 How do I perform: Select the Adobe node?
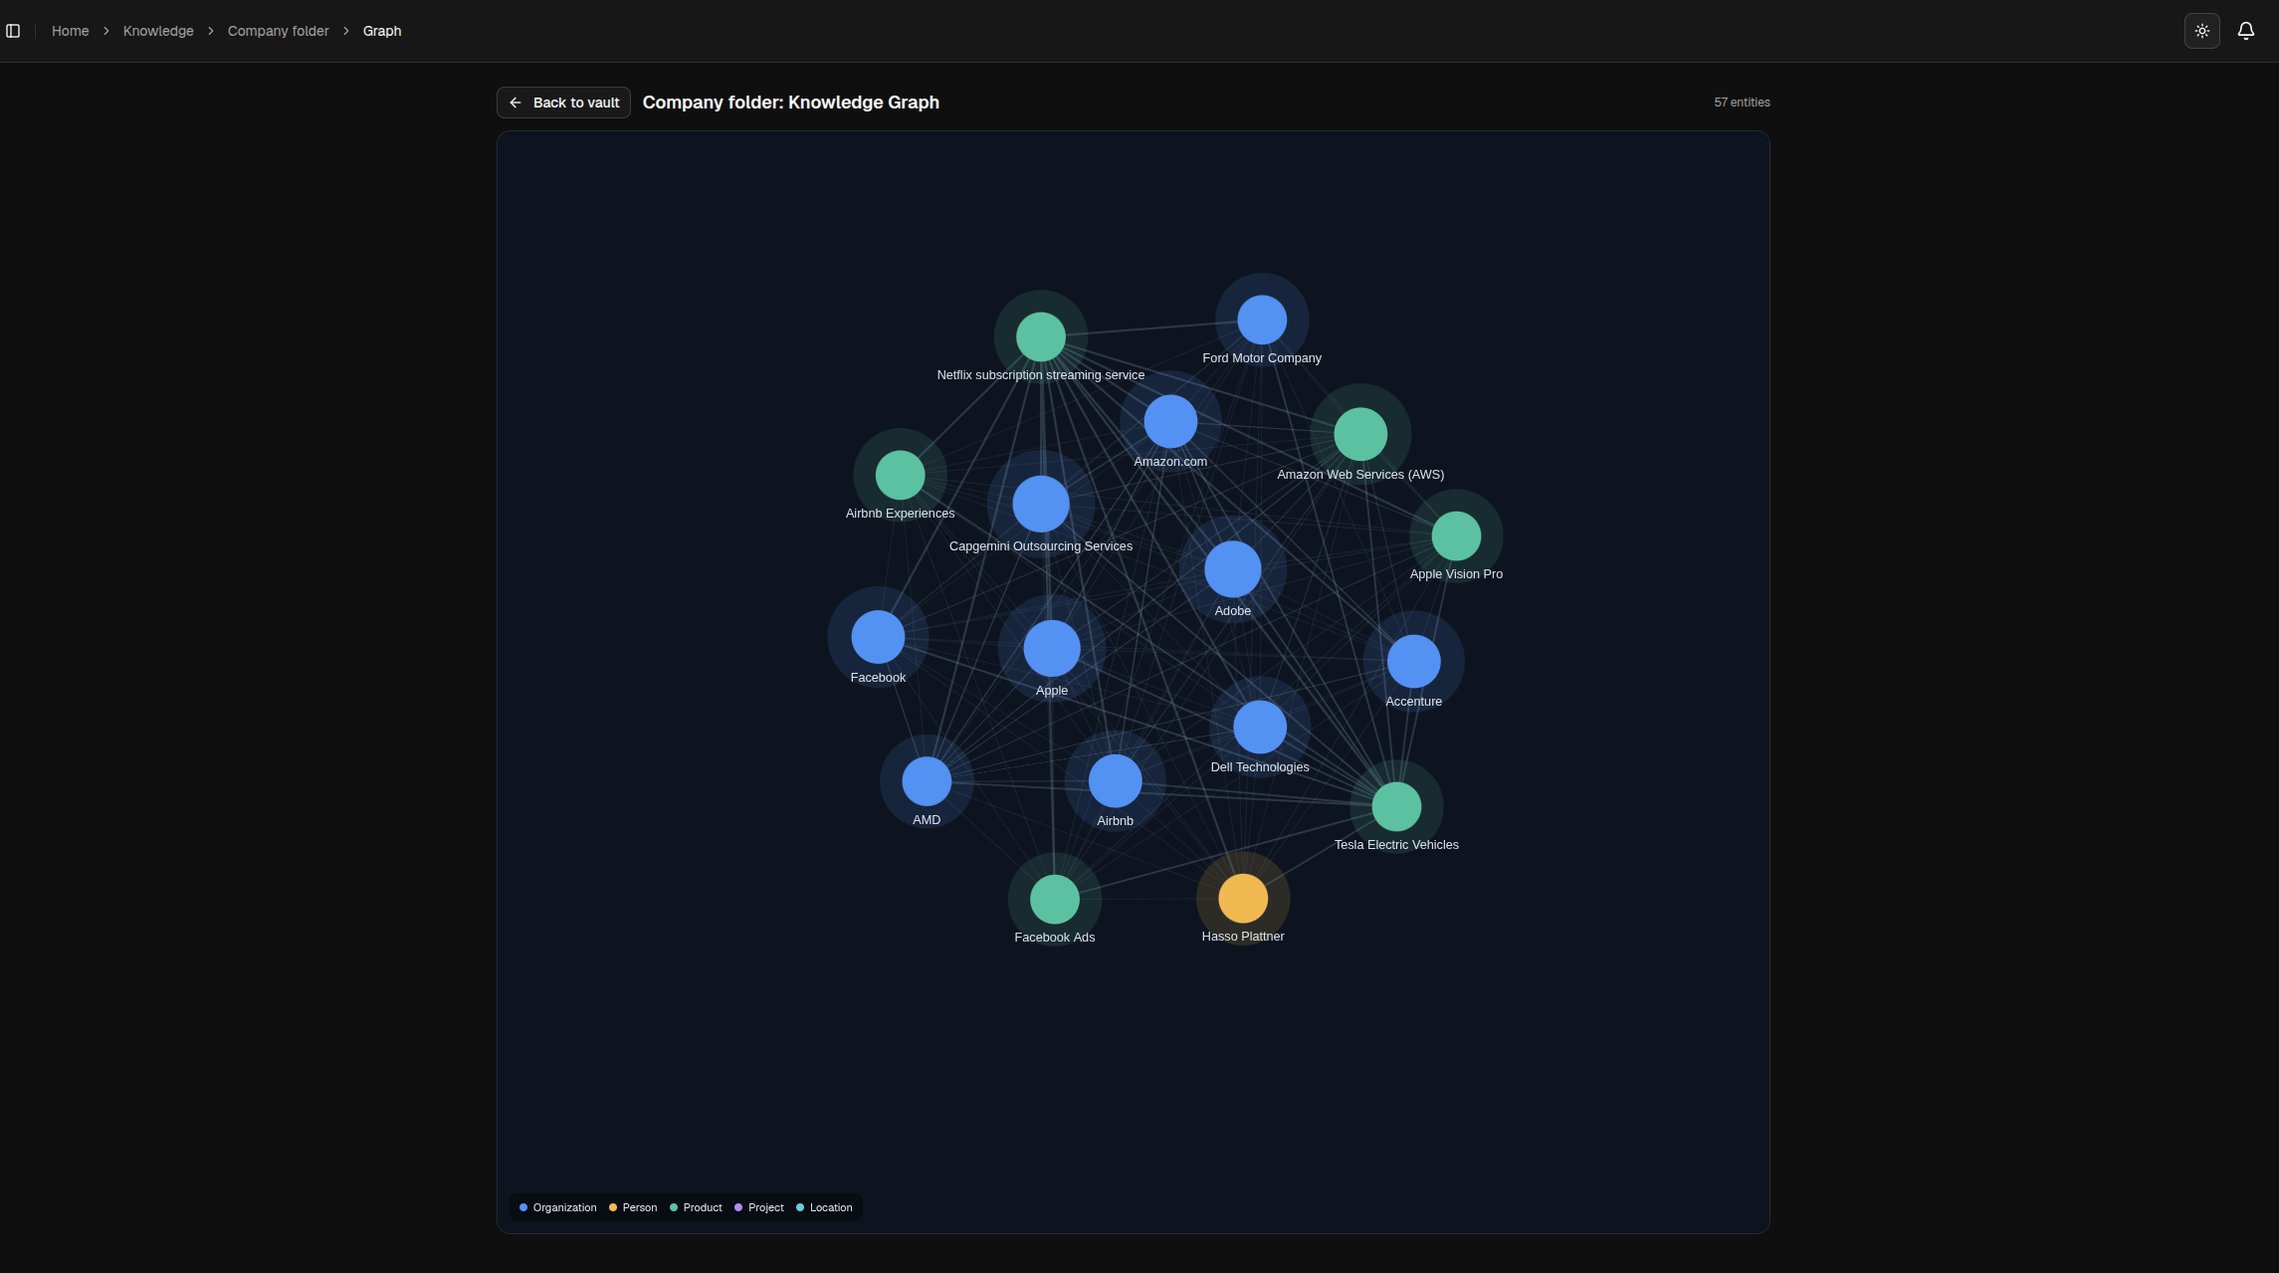(x=1232, y=569)
